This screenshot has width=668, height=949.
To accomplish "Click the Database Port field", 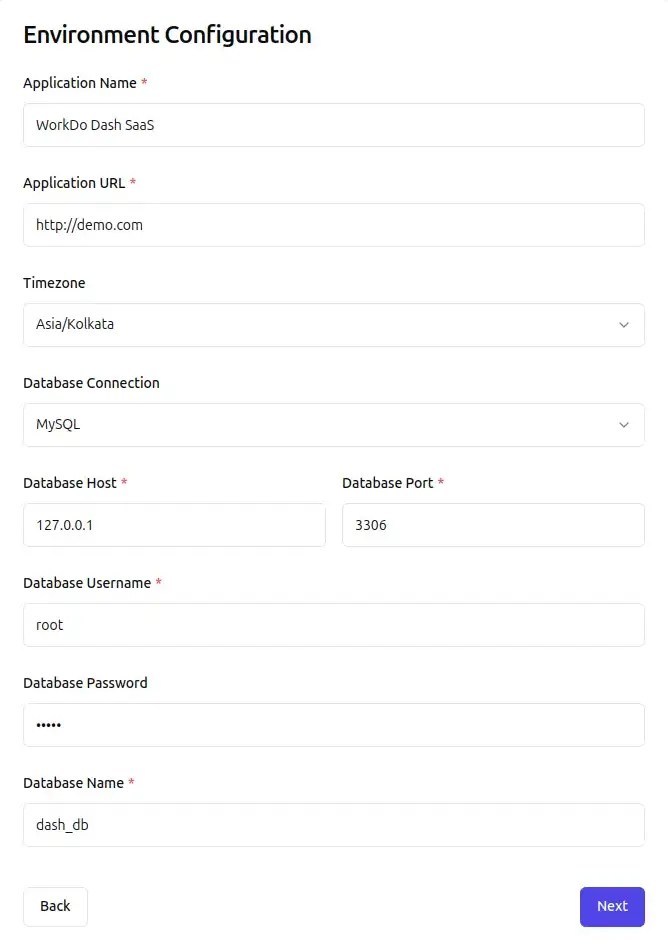I will (493, 525).
